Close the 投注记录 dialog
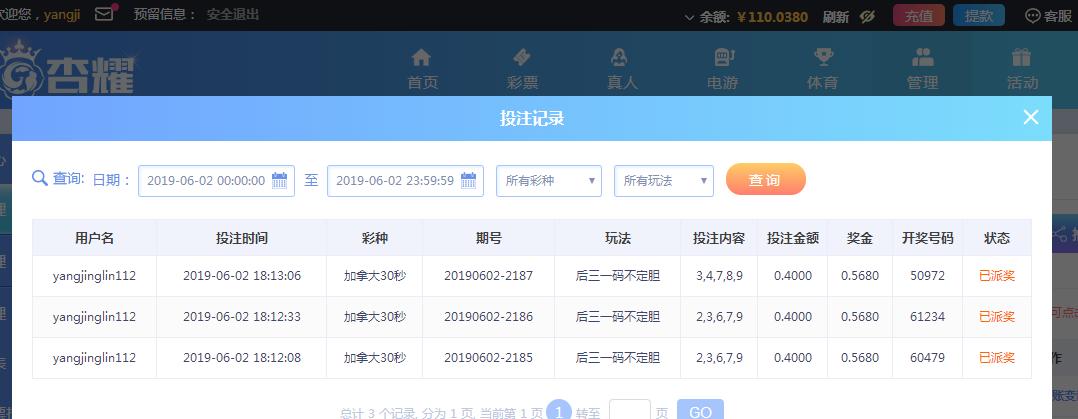The image size is (1078, 419). [1031, 118]
